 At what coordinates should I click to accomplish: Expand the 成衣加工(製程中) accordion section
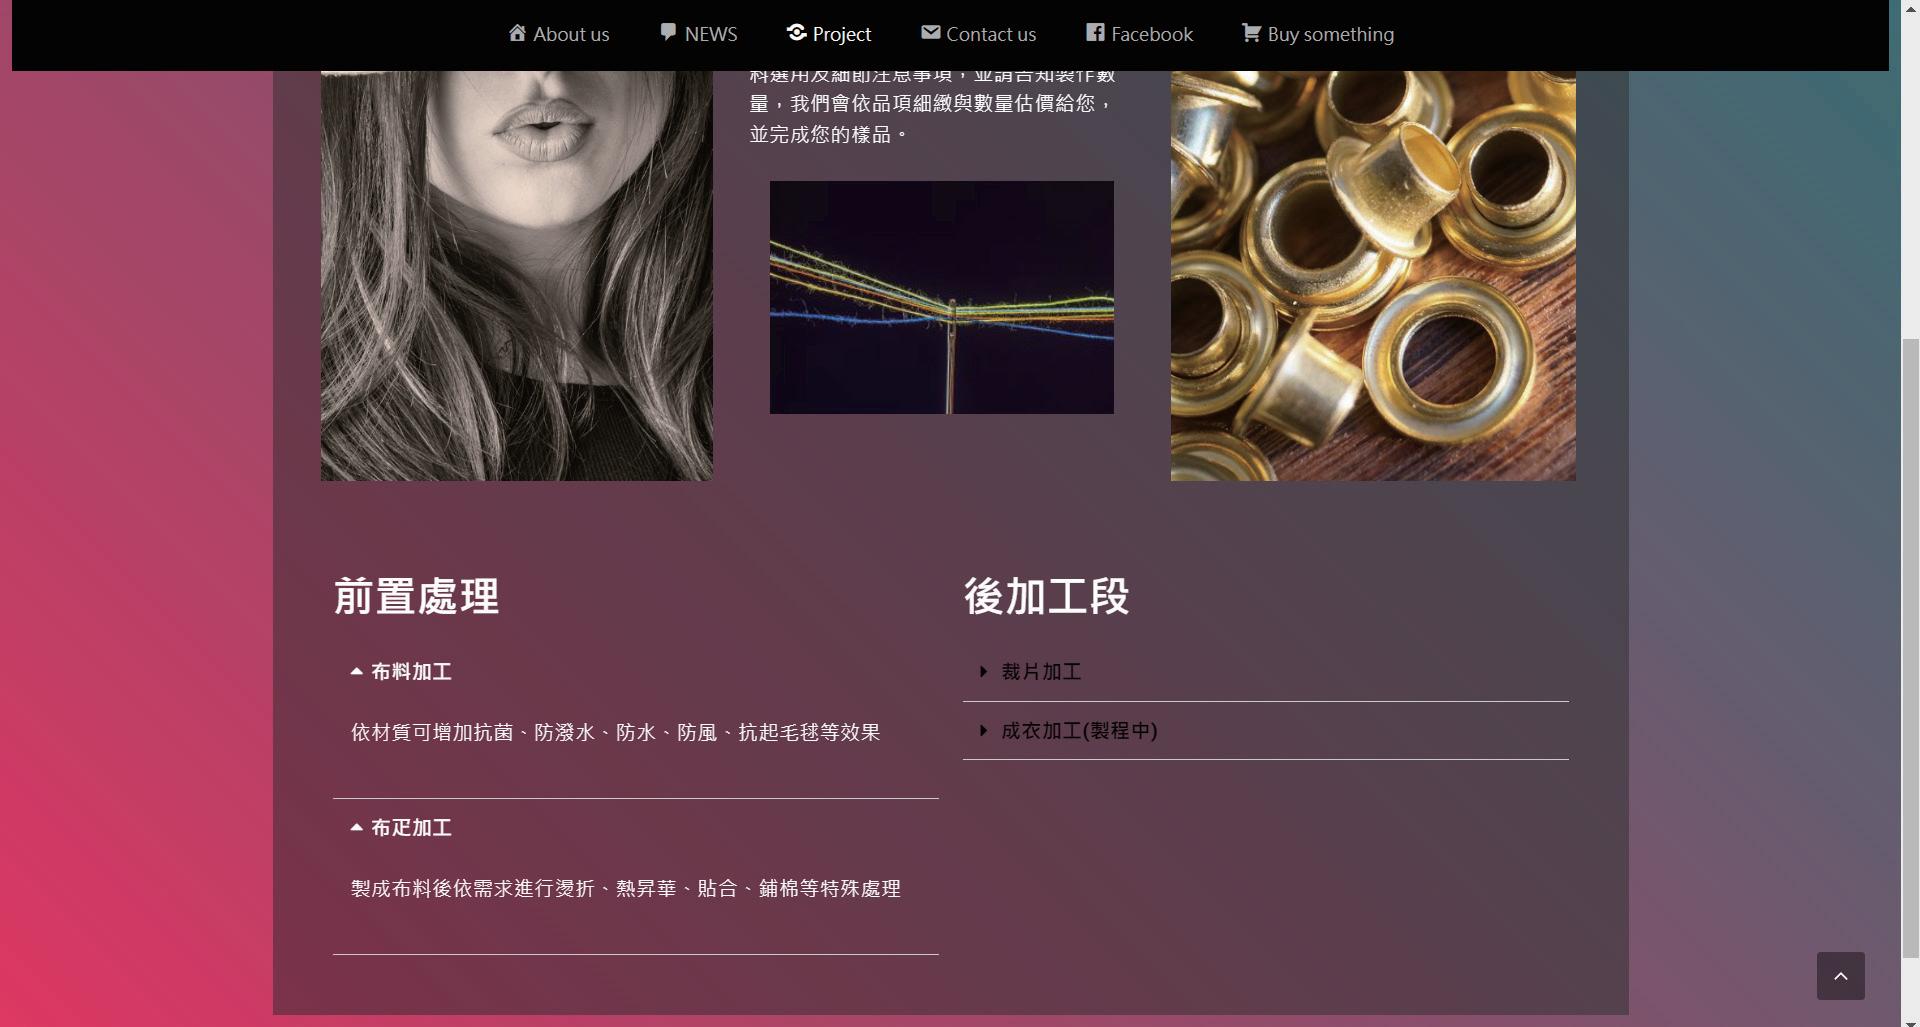coord(1265,731)
